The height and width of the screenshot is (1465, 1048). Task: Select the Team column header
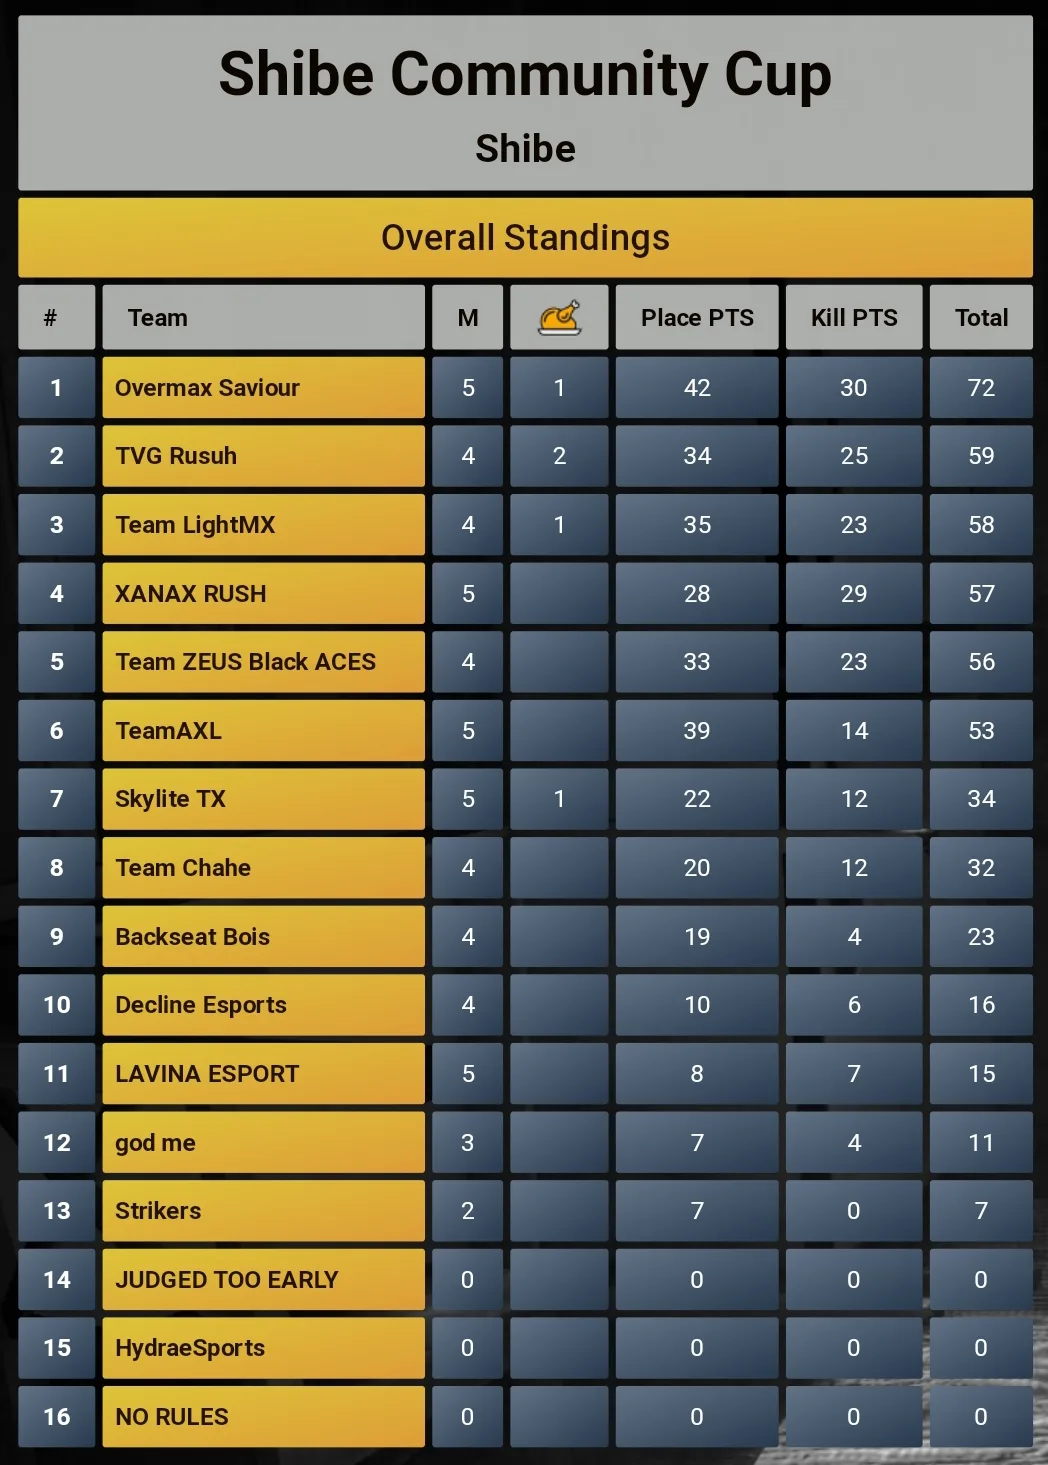263,318
